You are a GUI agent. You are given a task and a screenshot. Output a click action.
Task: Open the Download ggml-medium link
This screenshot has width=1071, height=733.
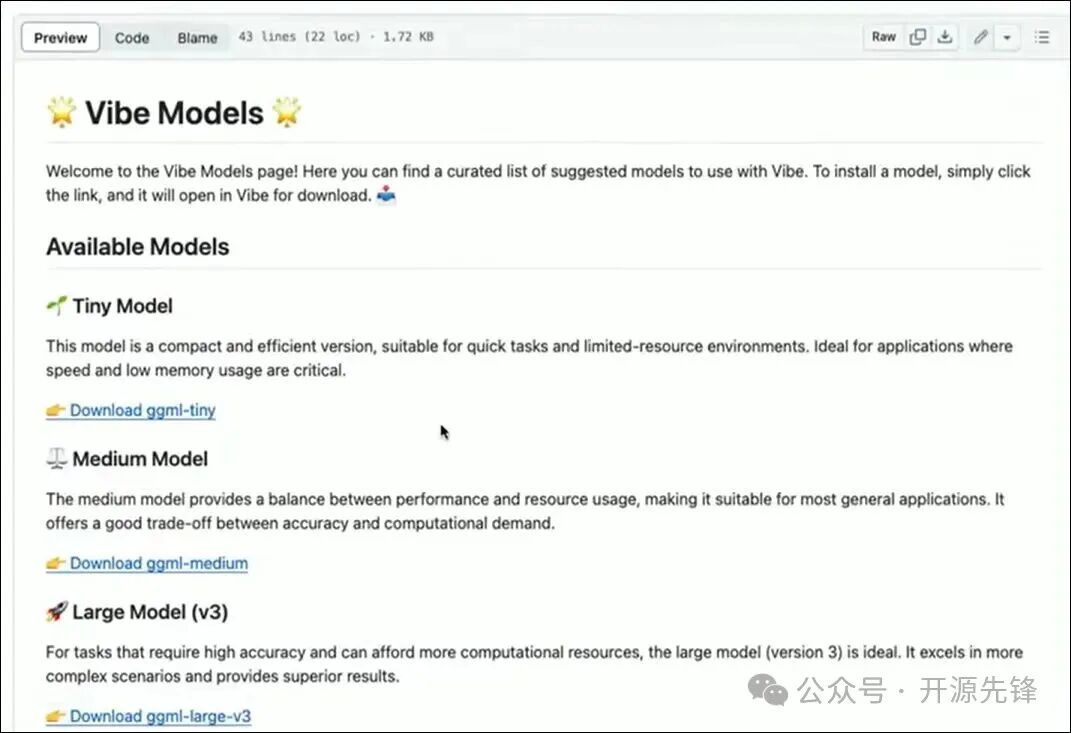pyautogui.click(x=158, y=563)
